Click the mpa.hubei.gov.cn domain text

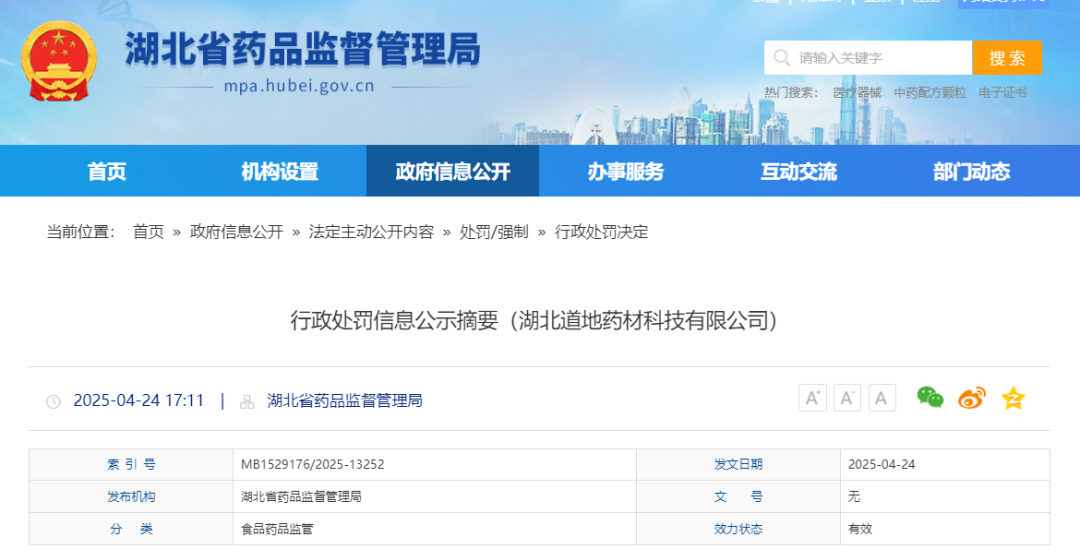click(299, 86)
